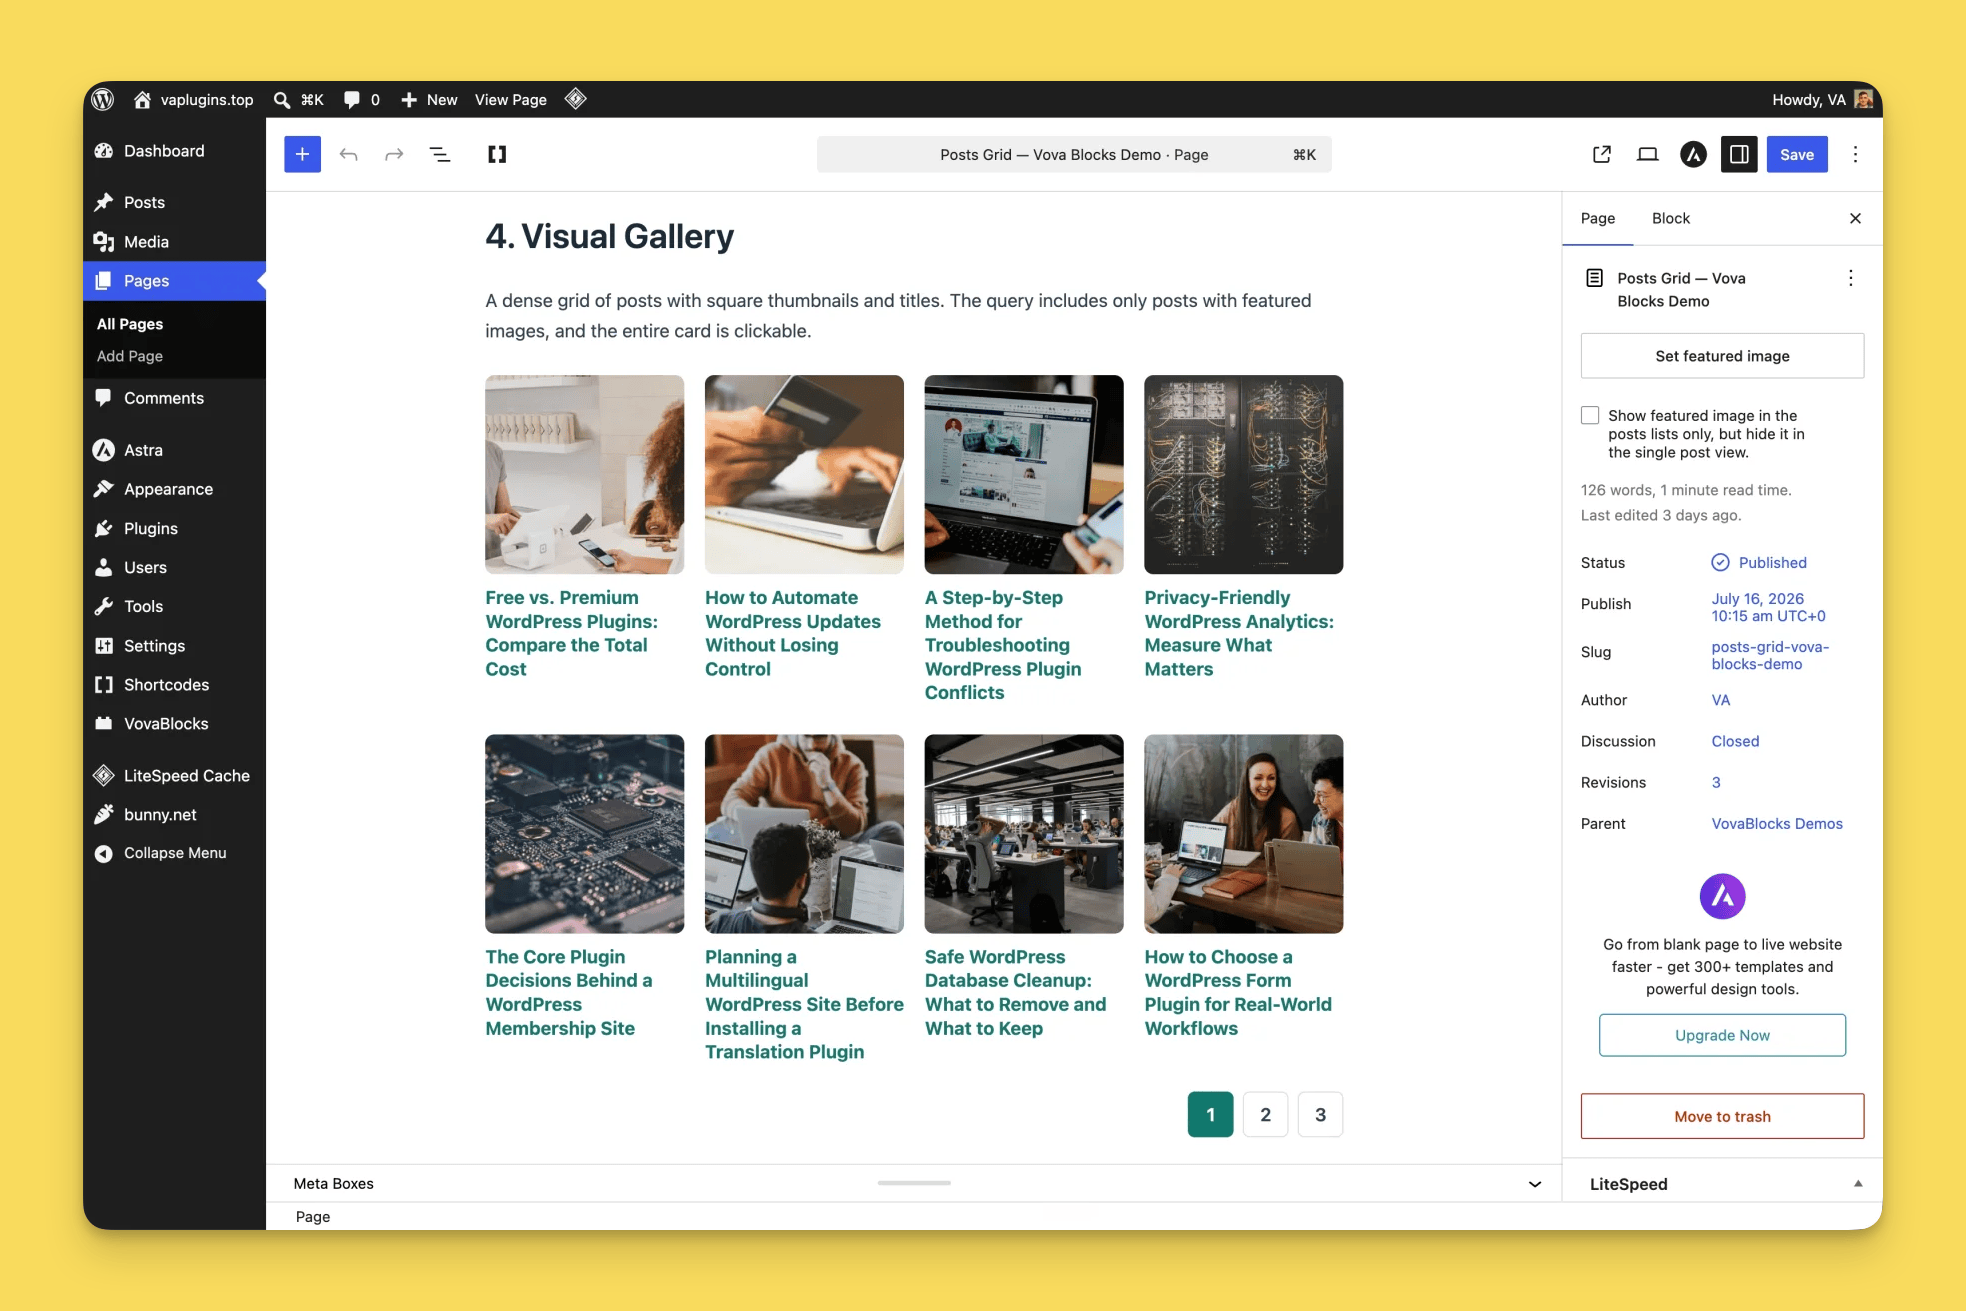The image size is (1966, 1311).
Task: Change the author VA
Action: pos(1721,700)
